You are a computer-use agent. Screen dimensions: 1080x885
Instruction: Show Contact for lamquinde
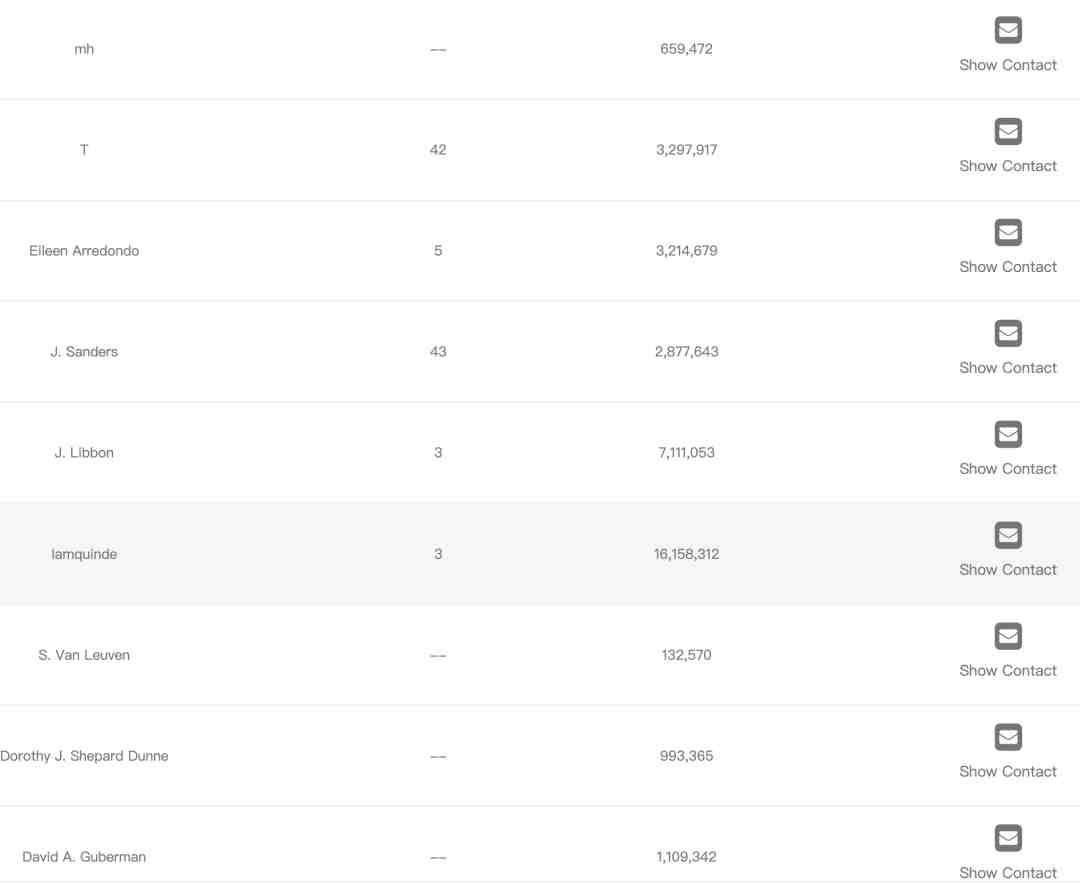1008,570
